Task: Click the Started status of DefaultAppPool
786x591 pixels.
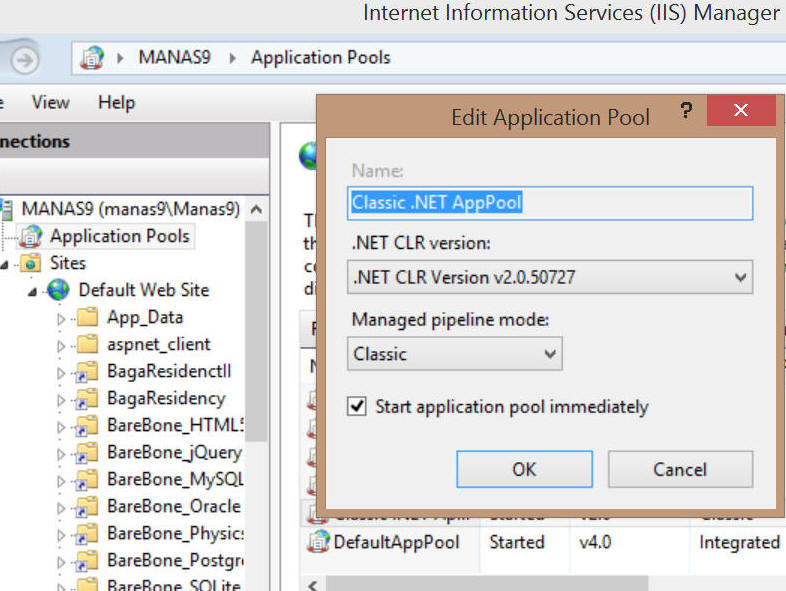Action: click(517, 542)
